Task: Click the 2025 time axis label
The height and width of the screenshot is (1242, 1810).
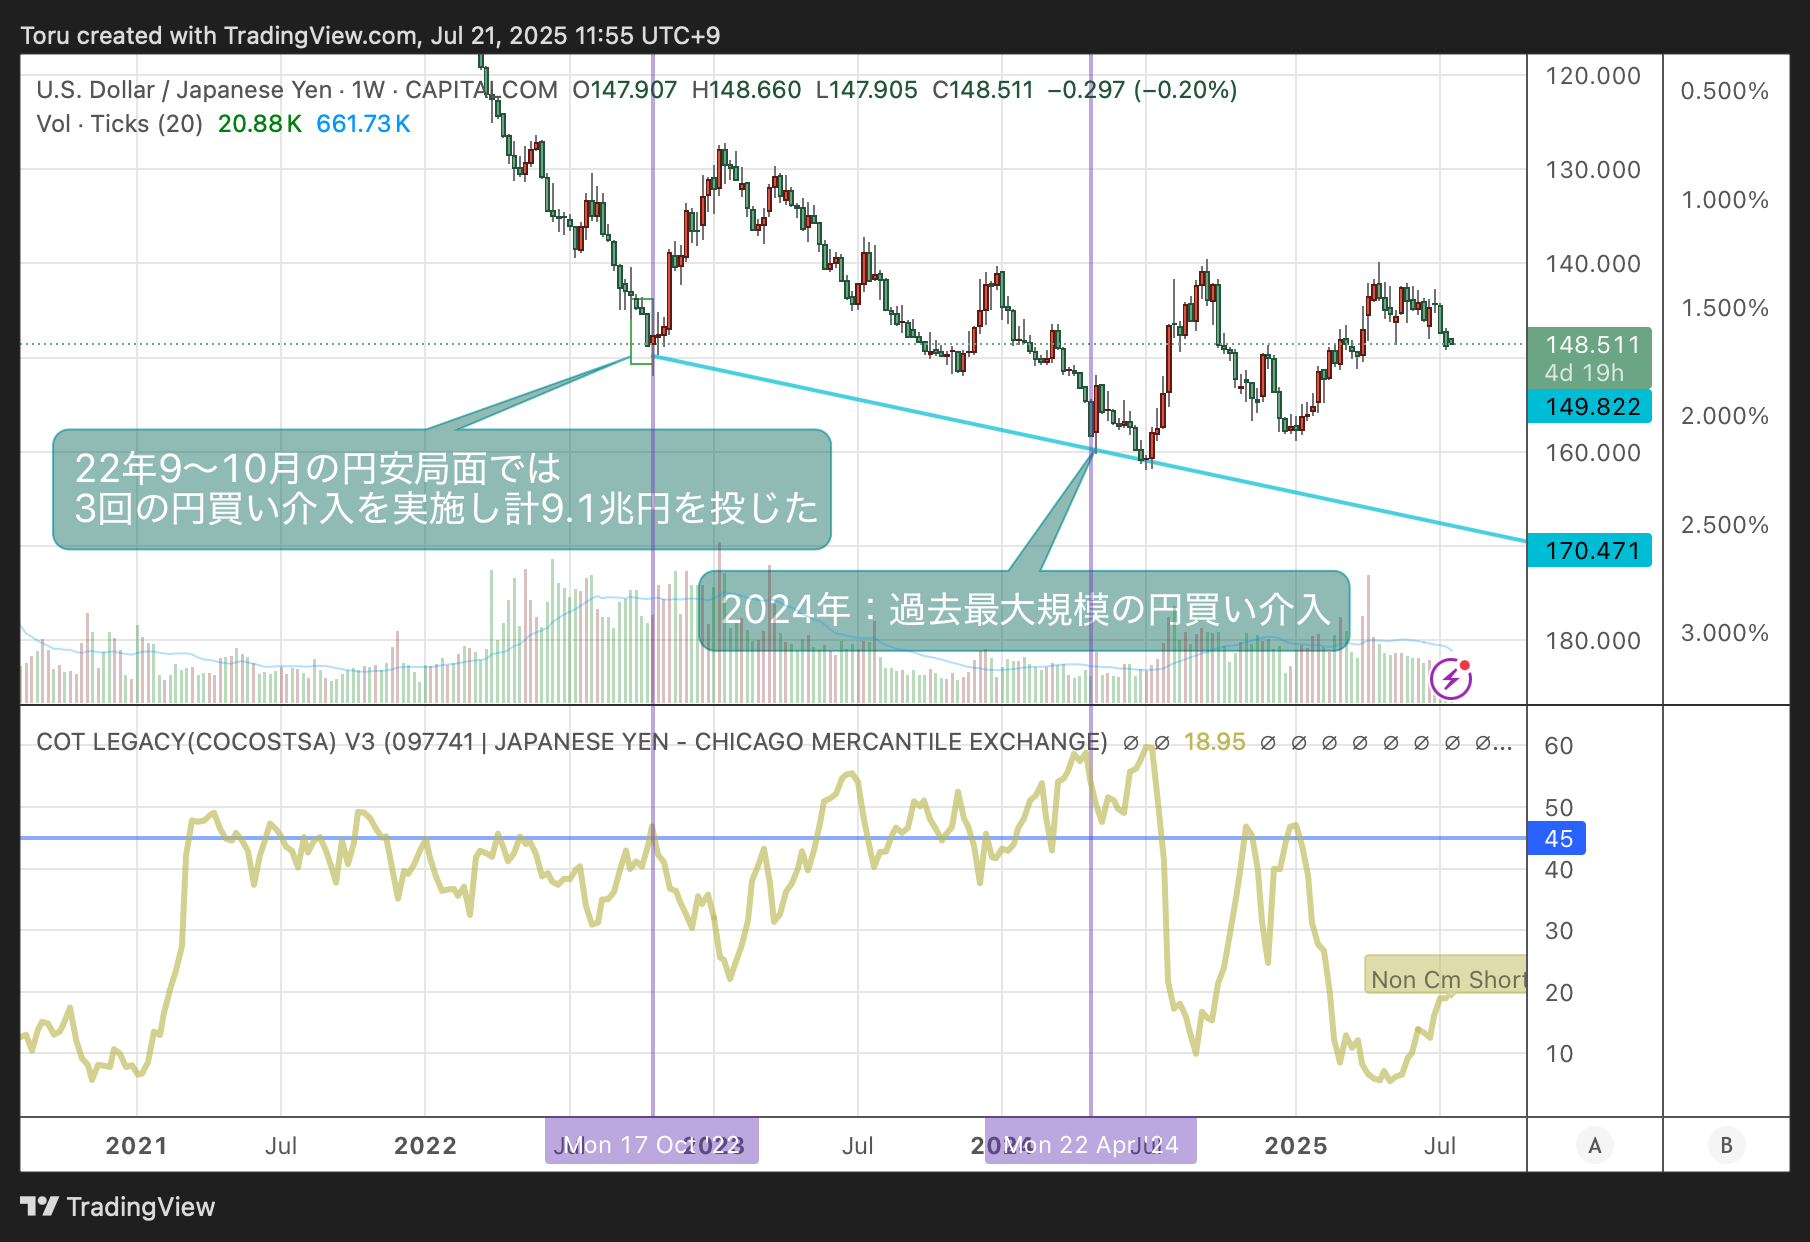Action: (1296, 1145)
